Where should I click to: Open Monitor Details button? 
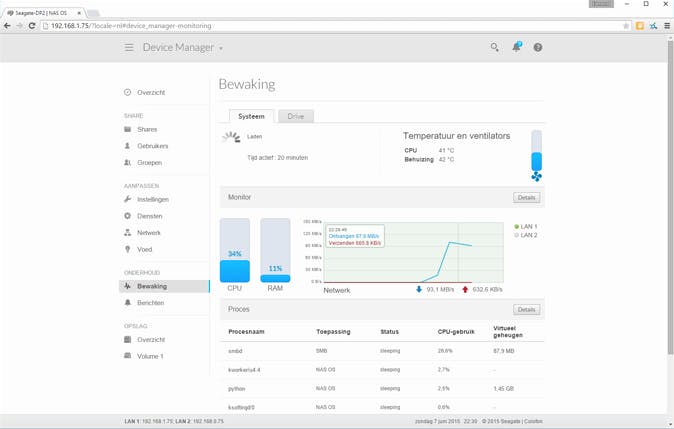526,198
